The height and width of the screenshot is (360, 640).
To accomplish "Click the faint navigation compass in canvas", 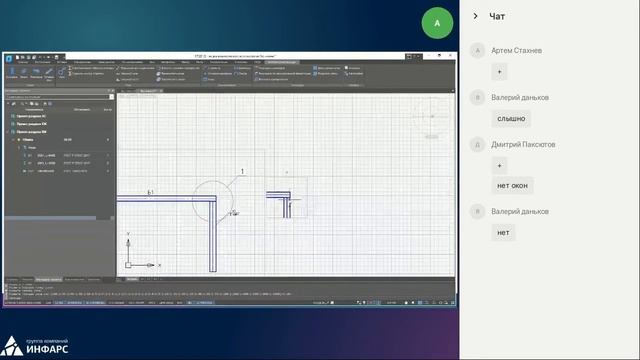I will point(432,116).
